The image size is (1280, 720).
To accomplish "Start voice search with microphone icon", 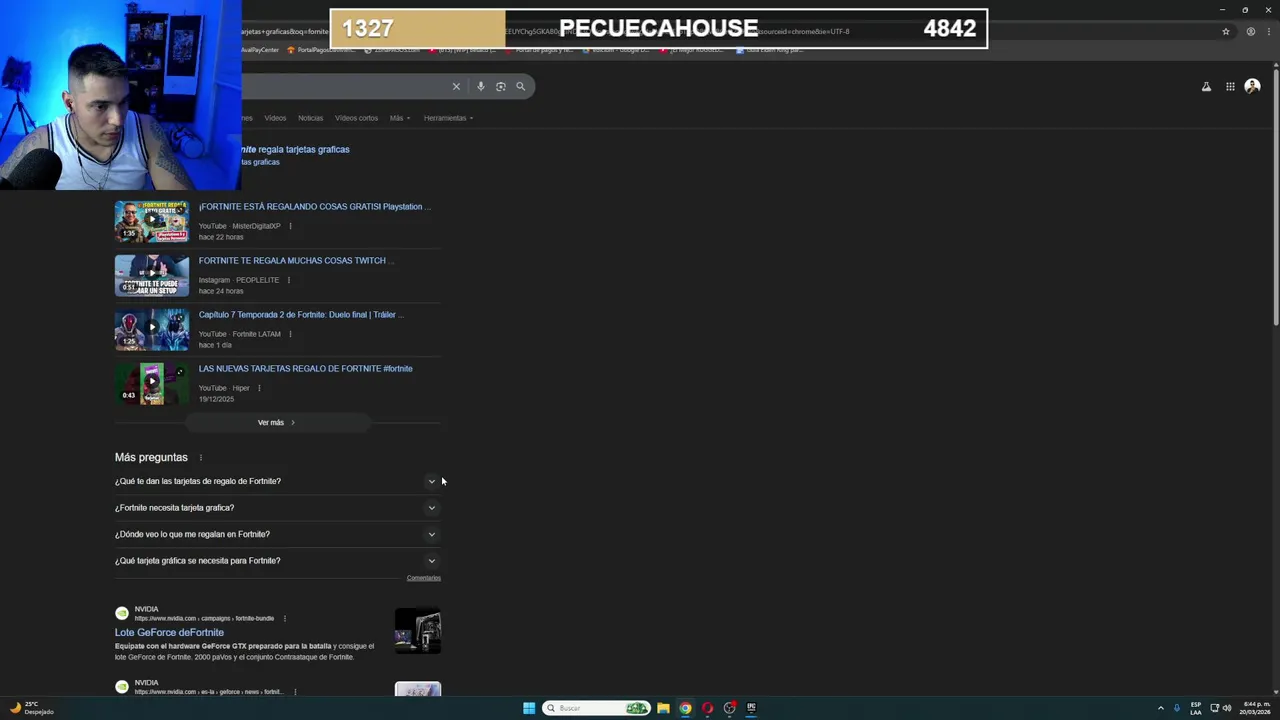I will click(481, 87).
